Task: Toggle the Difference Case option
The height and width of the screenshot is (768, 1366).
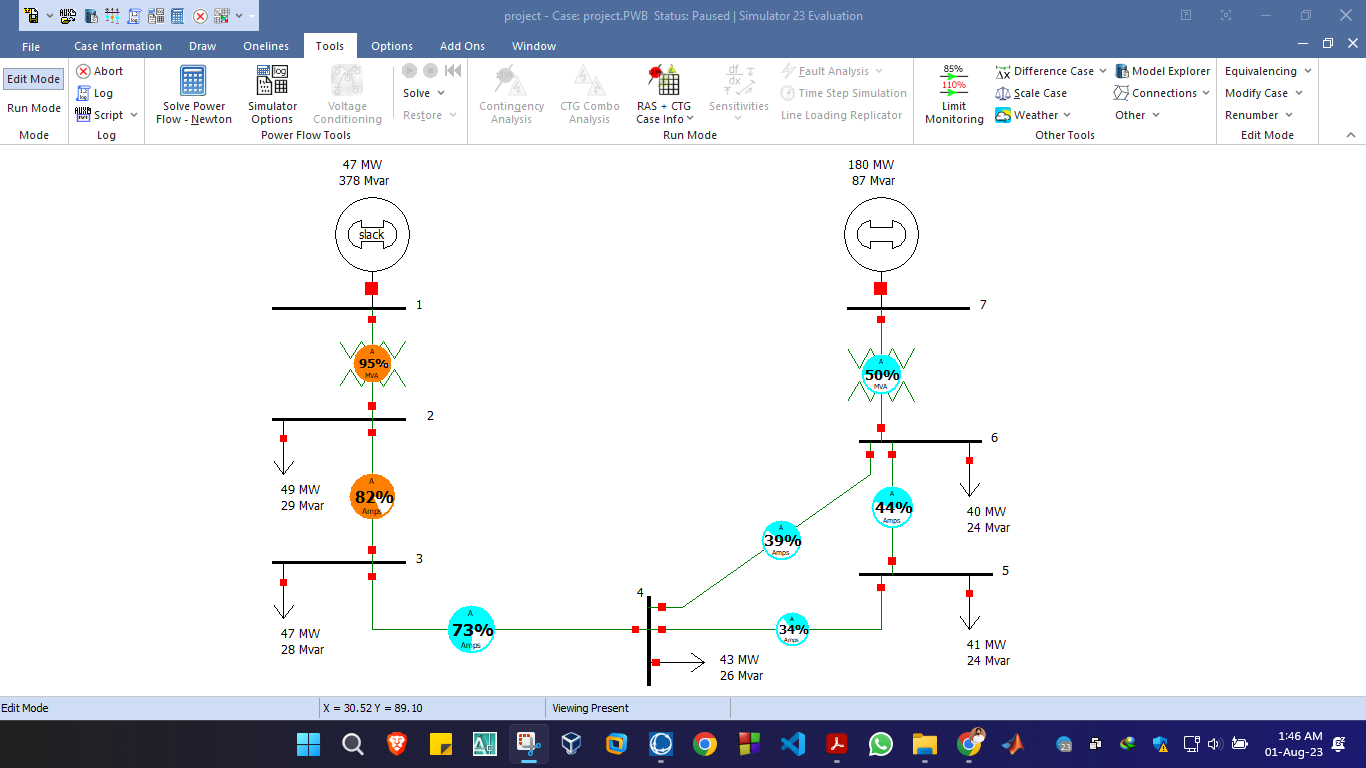Action: (x=1049, y=71)
